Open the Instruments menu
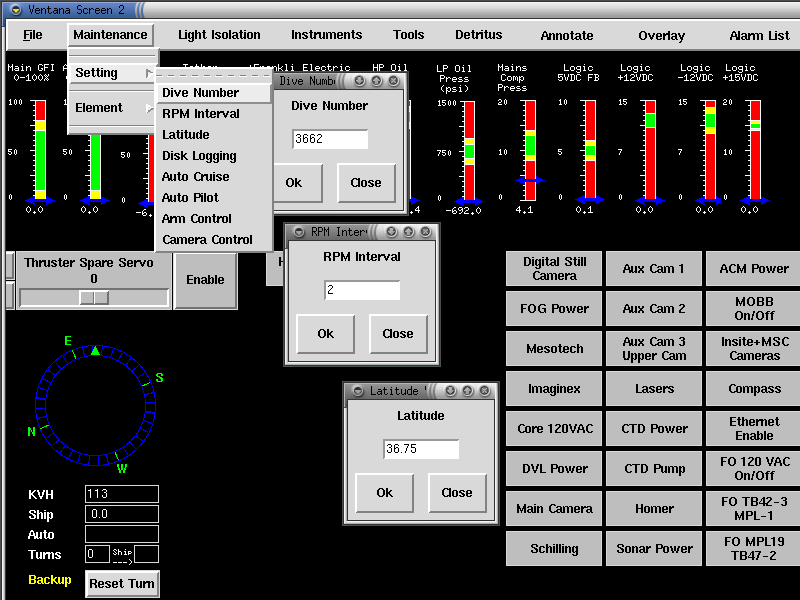The height and width of the screenshot is (600, 800). [x=327, y=35]
